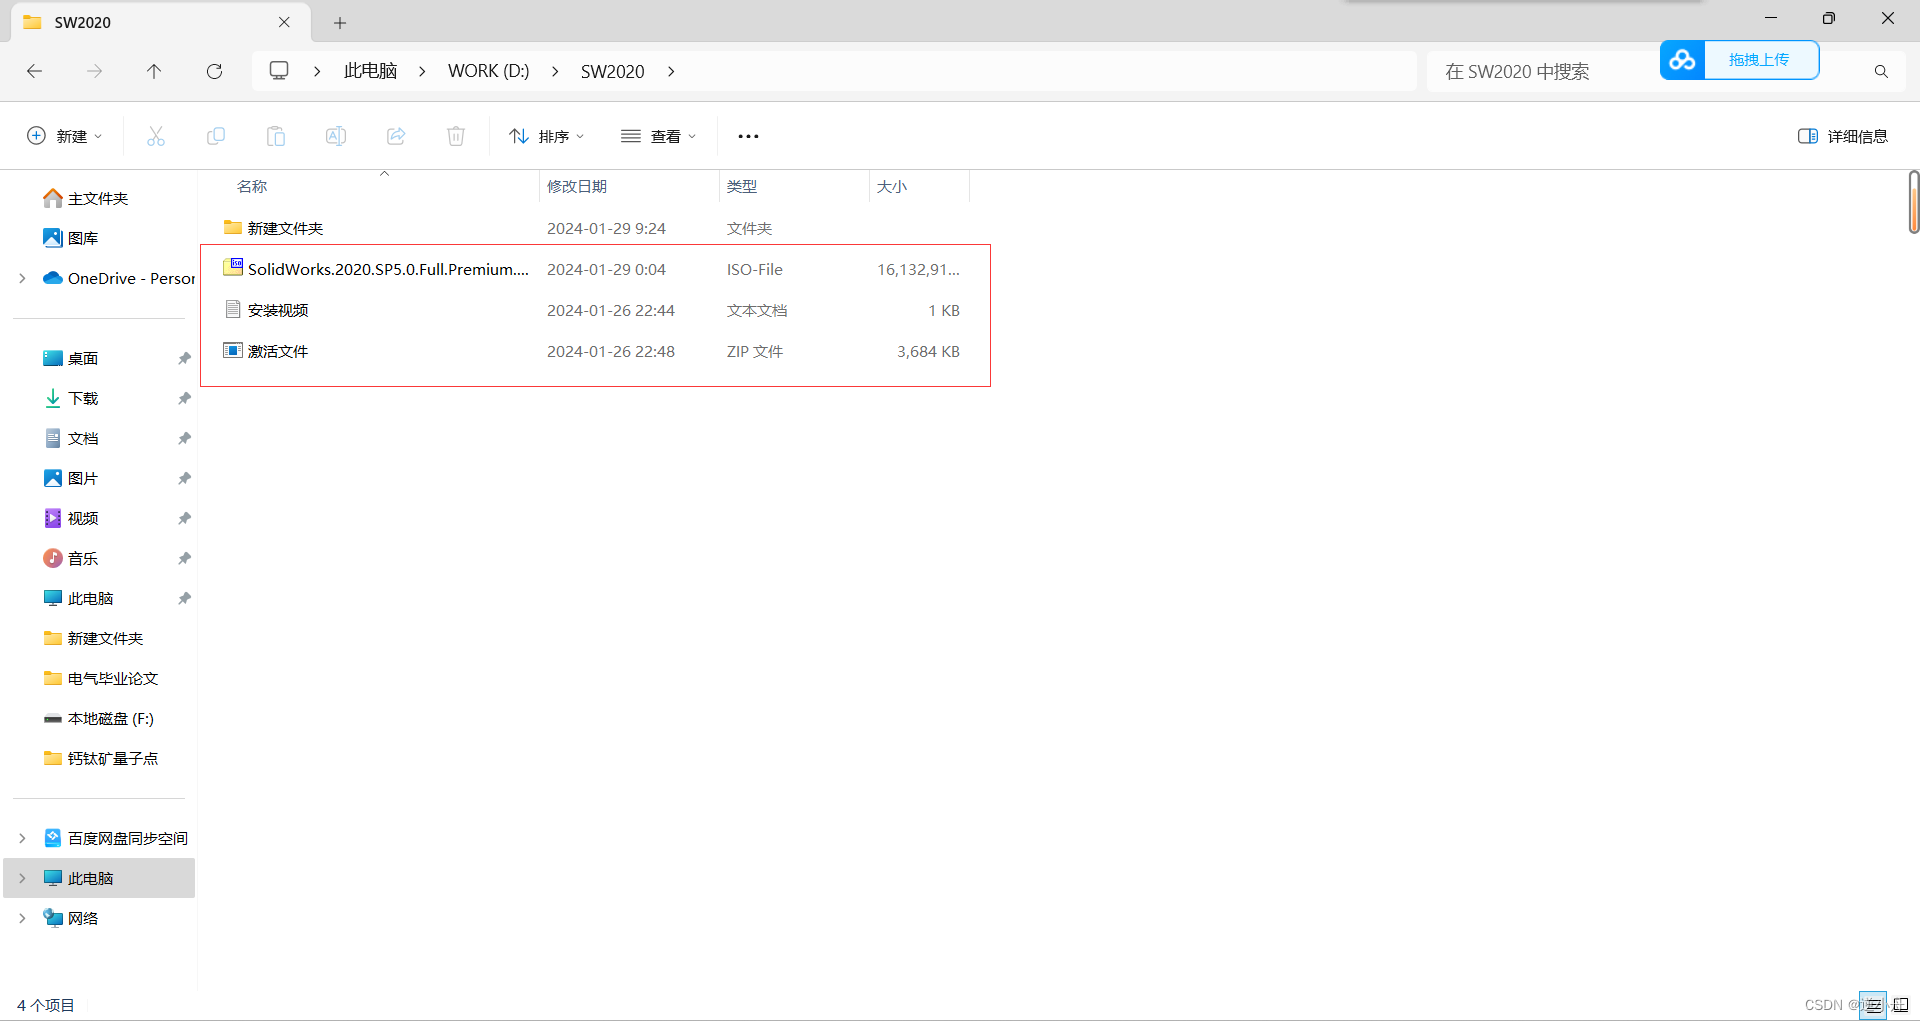Viewport: 1920px width, 1021px height.
Task: Expand the OneDrive - Personal node
Action: coord(22,278)
